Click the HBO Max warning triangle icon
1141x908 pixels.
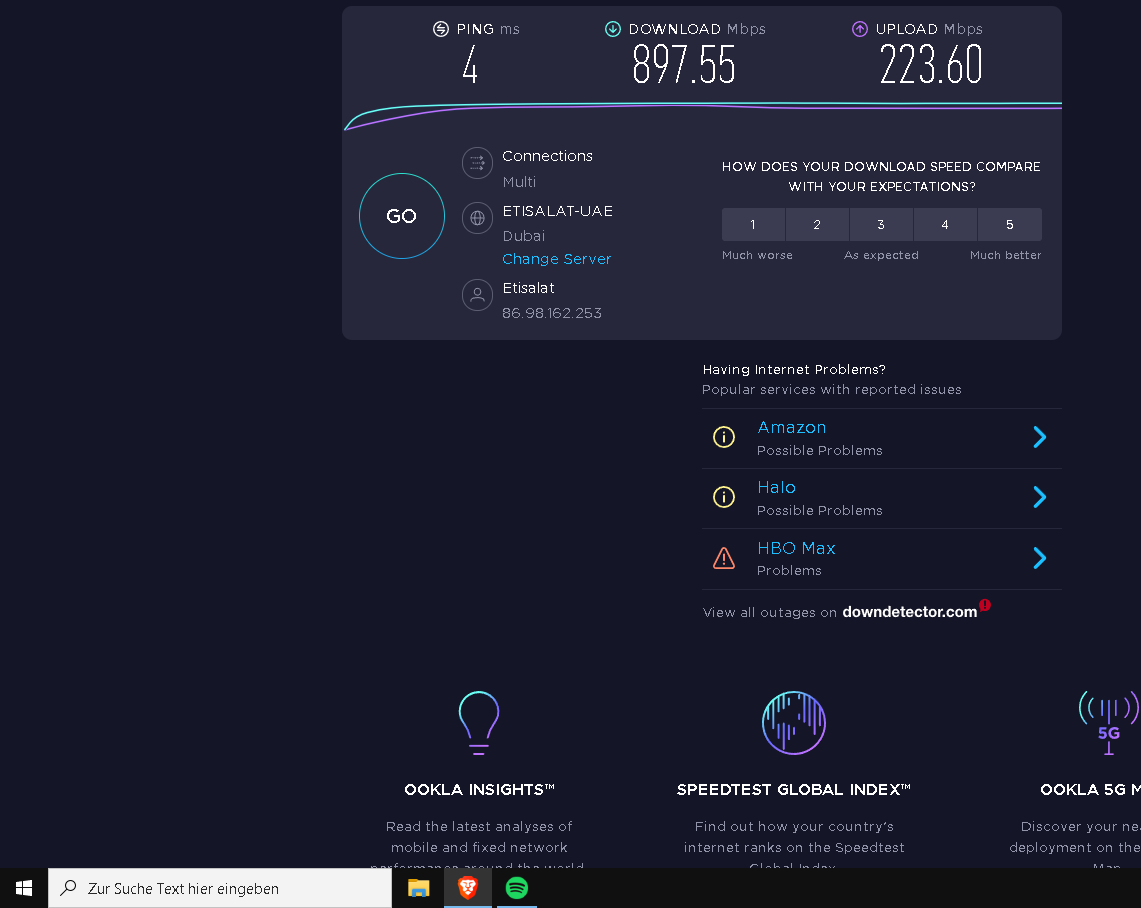(724, 558)
